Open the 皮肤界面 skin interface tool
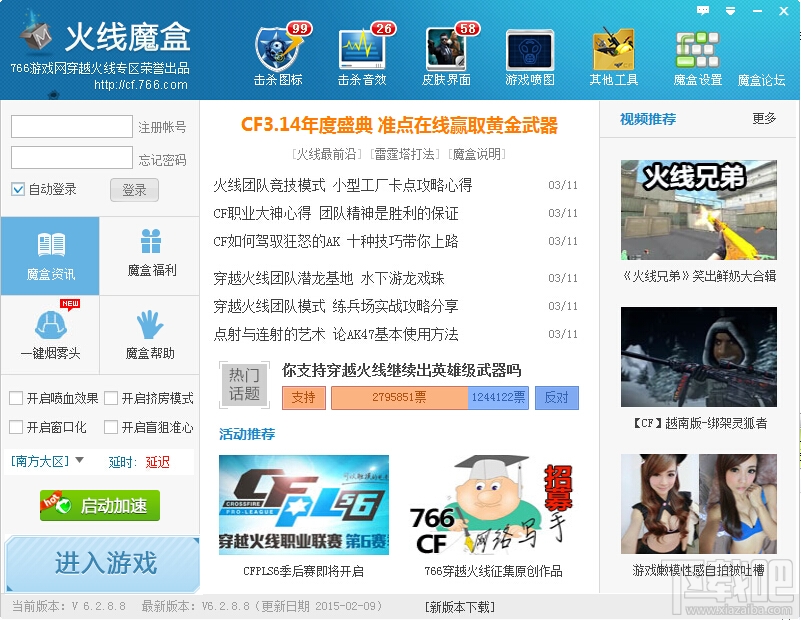 (x=446, y=55)
